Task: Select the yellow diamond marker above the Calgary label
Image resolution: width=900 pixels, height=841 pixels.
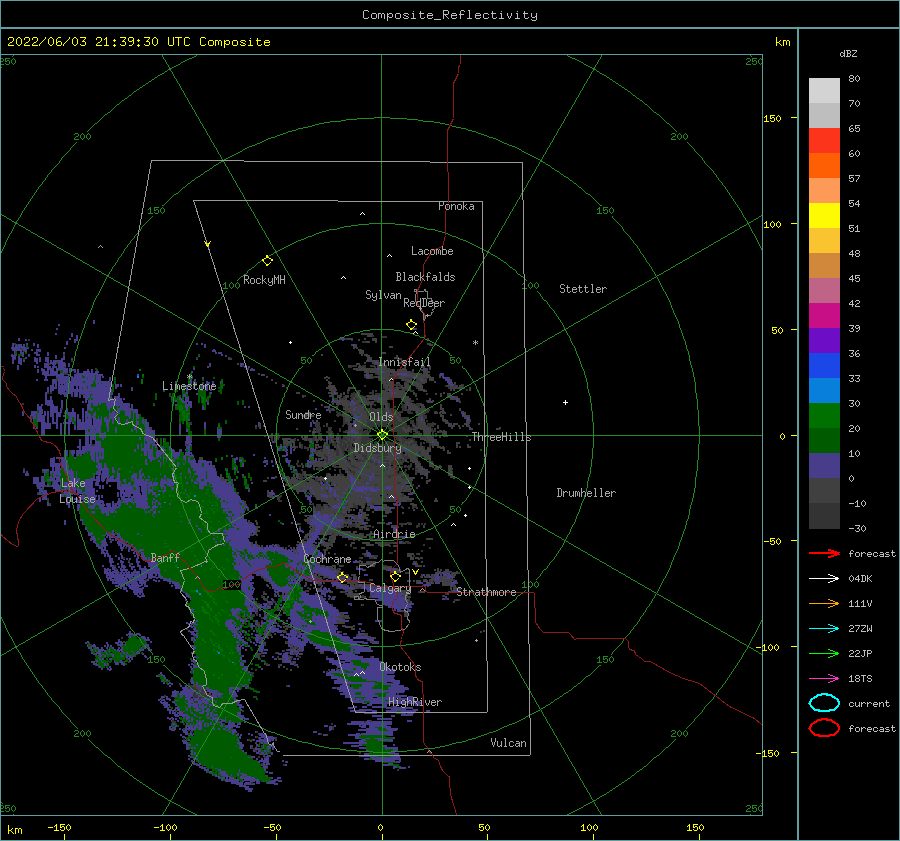Action: (395, 576)
